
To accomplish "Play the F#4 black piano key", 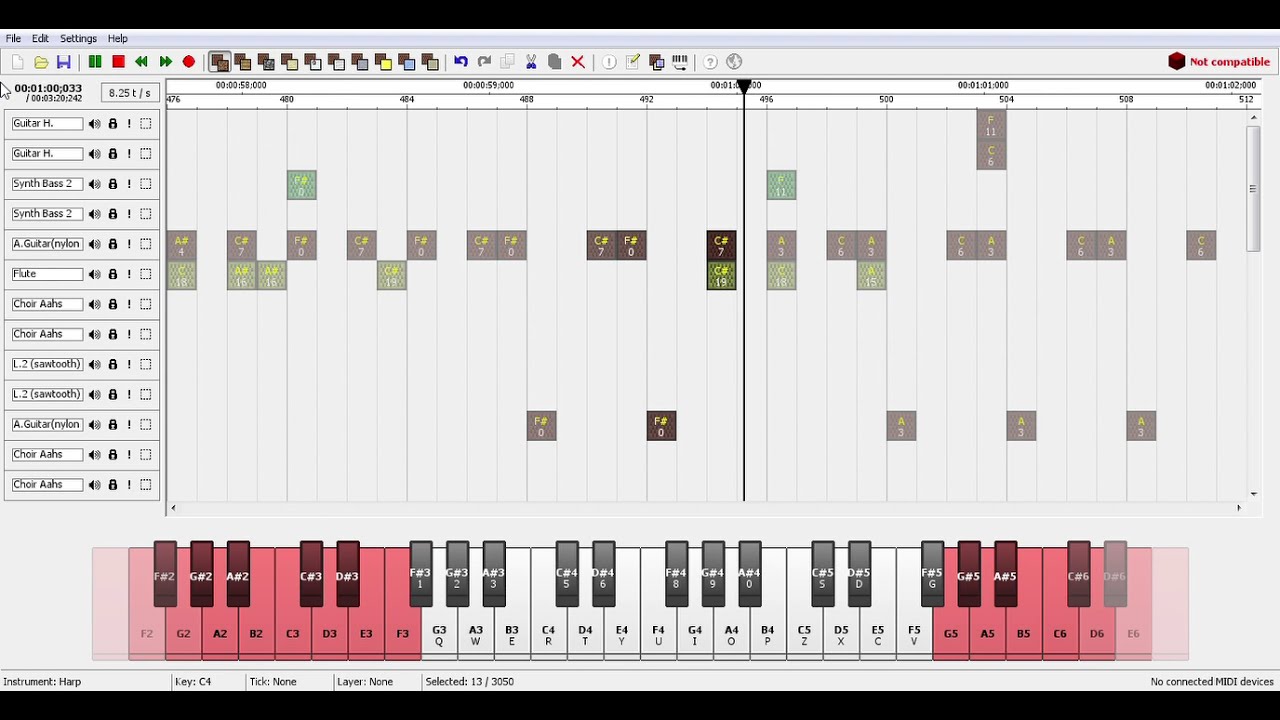I will coord(676,575).
